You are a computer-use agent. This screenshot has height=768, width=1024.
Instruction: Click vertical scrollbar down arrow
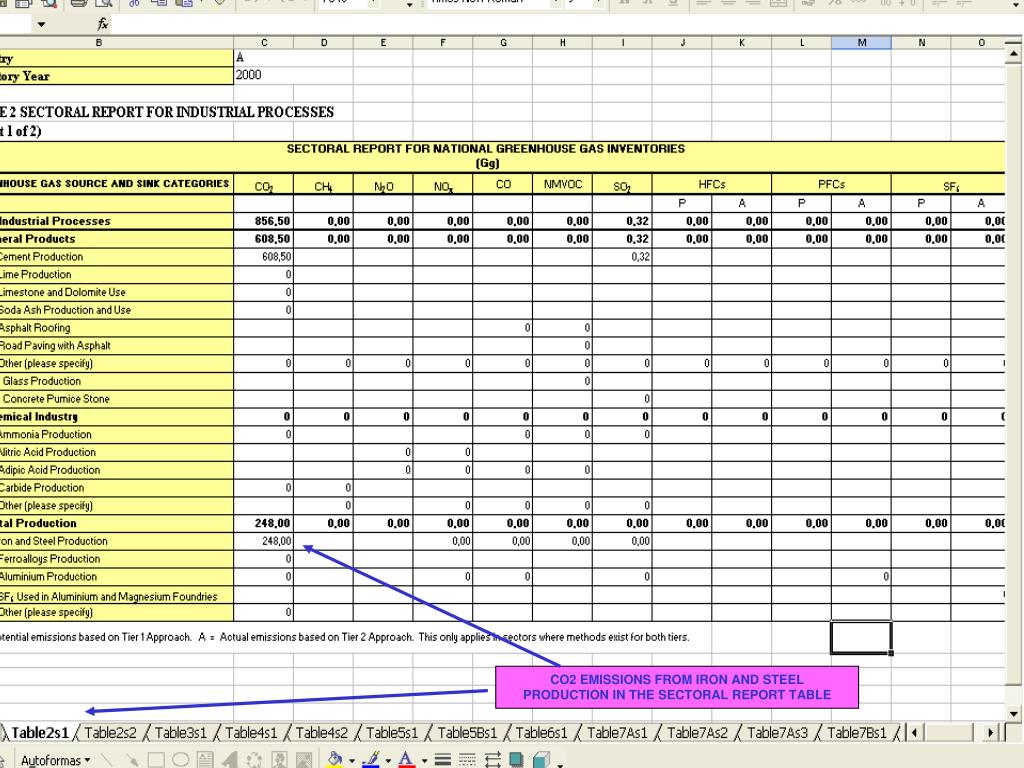pyautogui.click(x=1014, y=713)
